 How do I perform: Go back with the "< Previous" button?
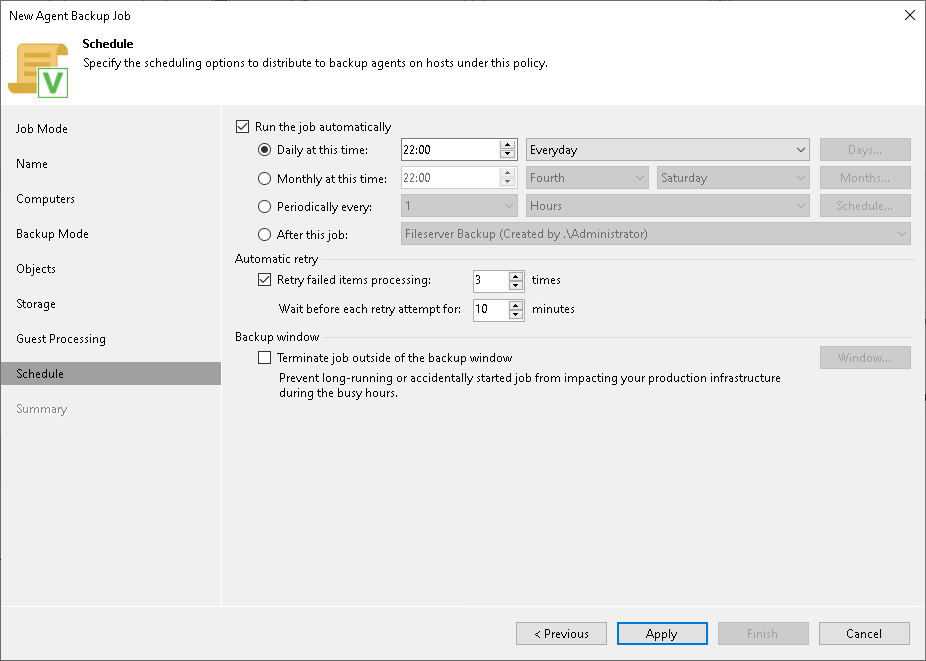561,633
